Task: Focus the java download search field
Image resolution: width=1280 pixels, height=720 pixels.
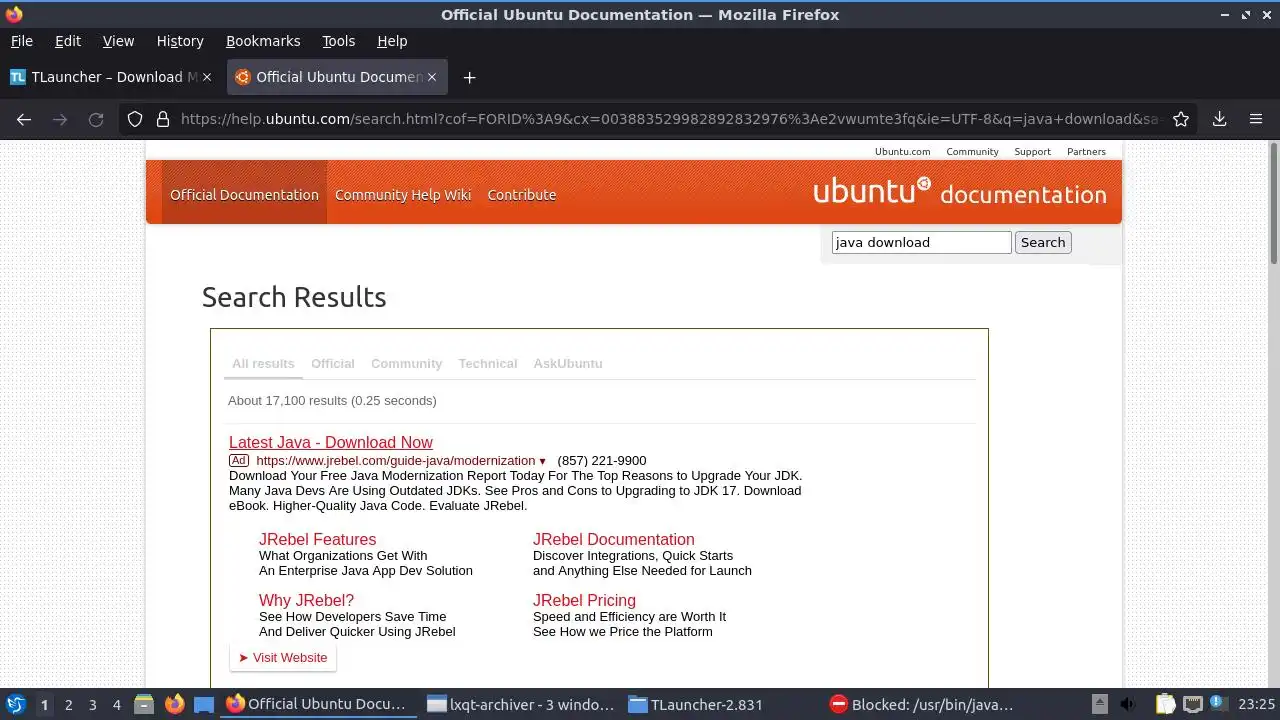Action: click(x=921, y=242)
